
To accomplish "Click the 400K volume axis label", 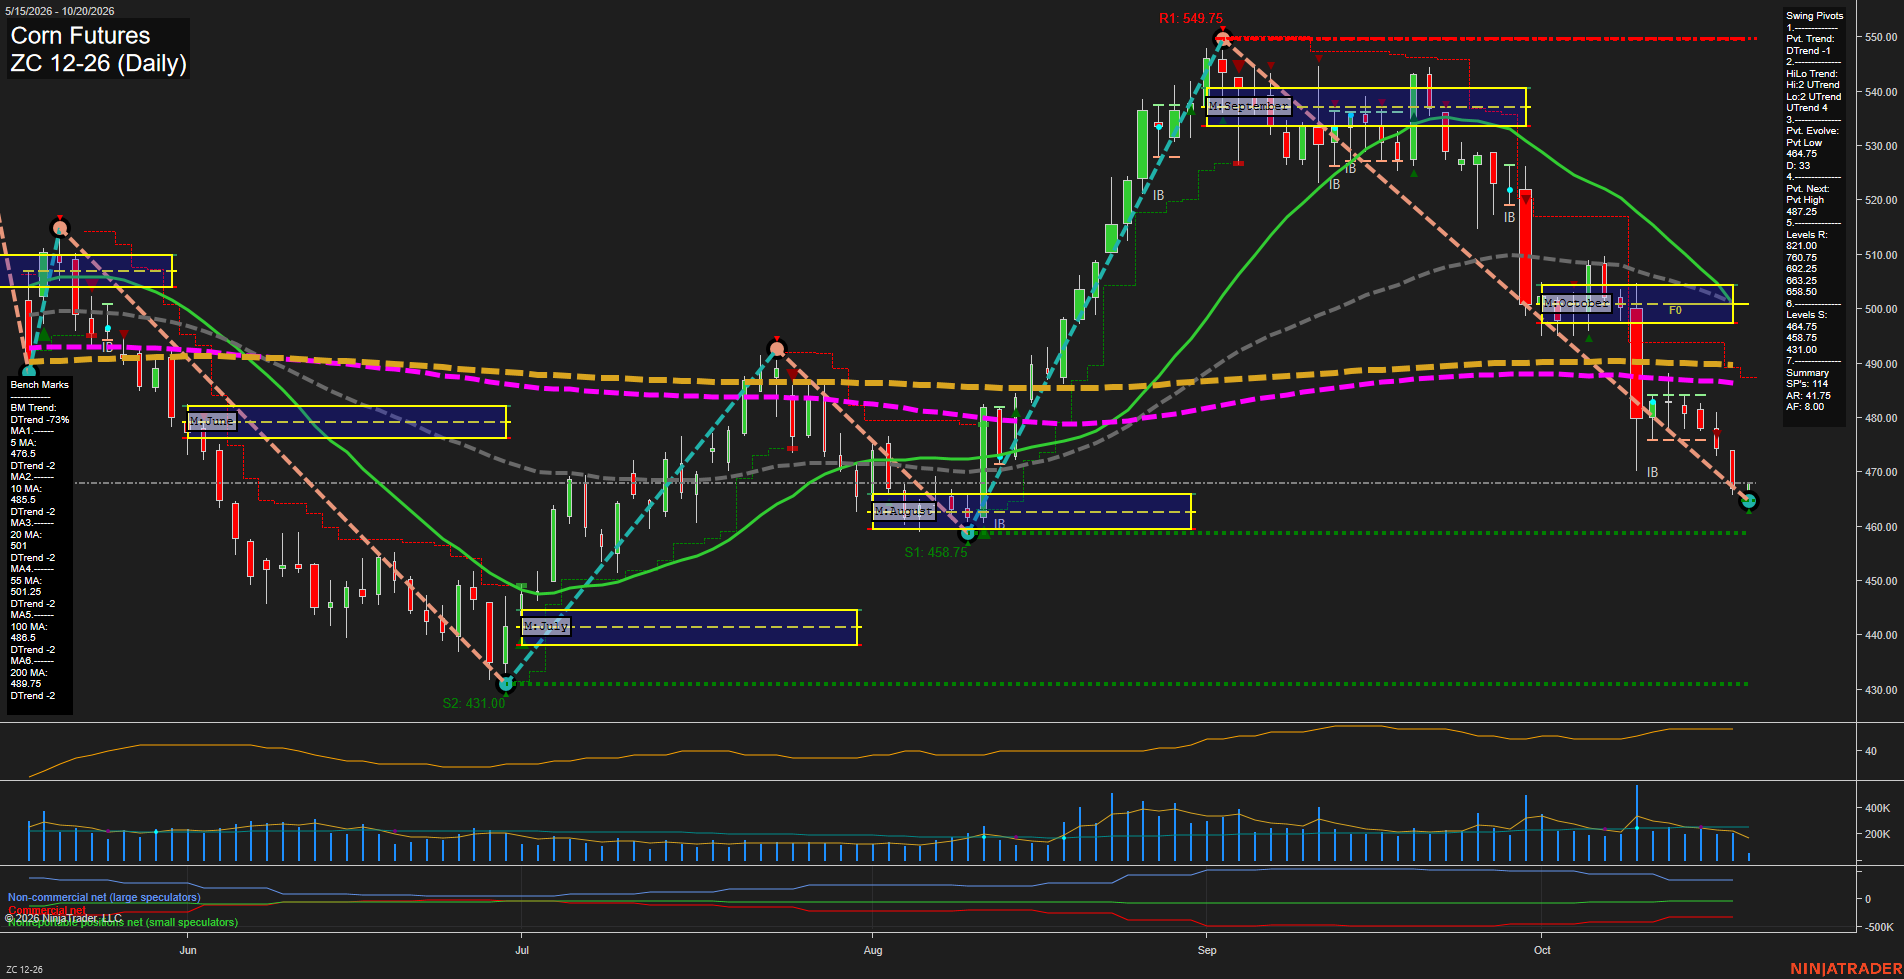I will point(1877,808).
